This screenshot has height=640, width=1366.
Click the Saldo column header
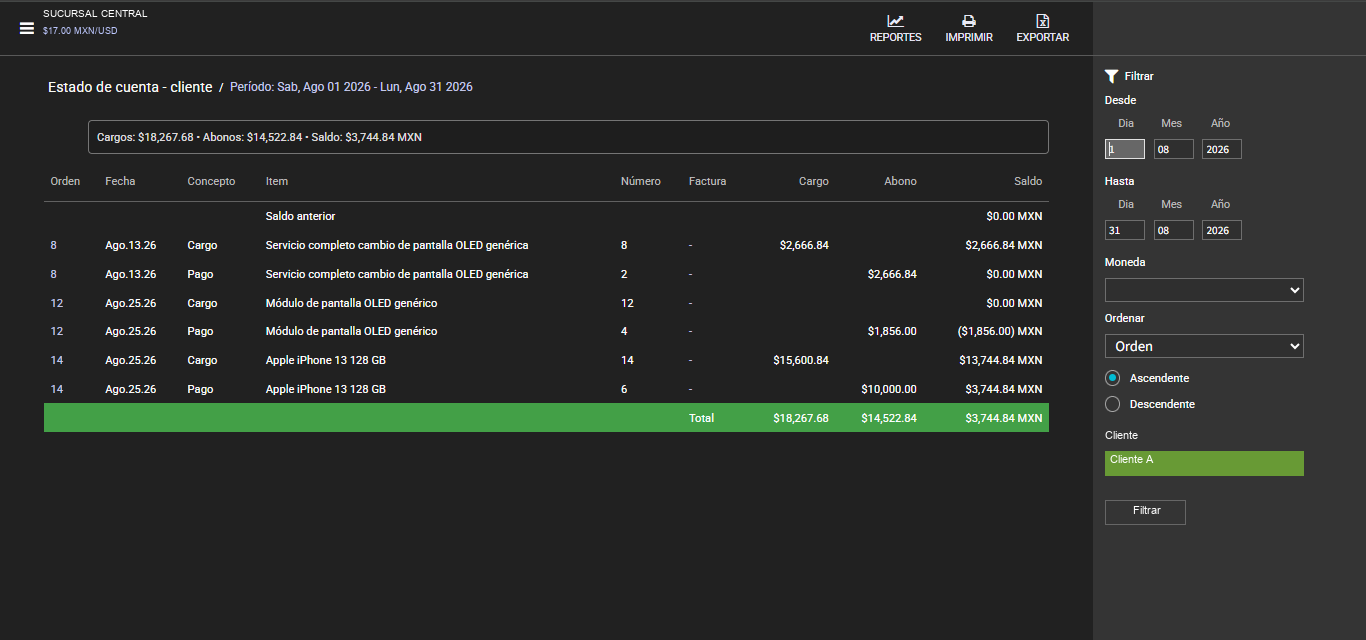point(1027,181)
